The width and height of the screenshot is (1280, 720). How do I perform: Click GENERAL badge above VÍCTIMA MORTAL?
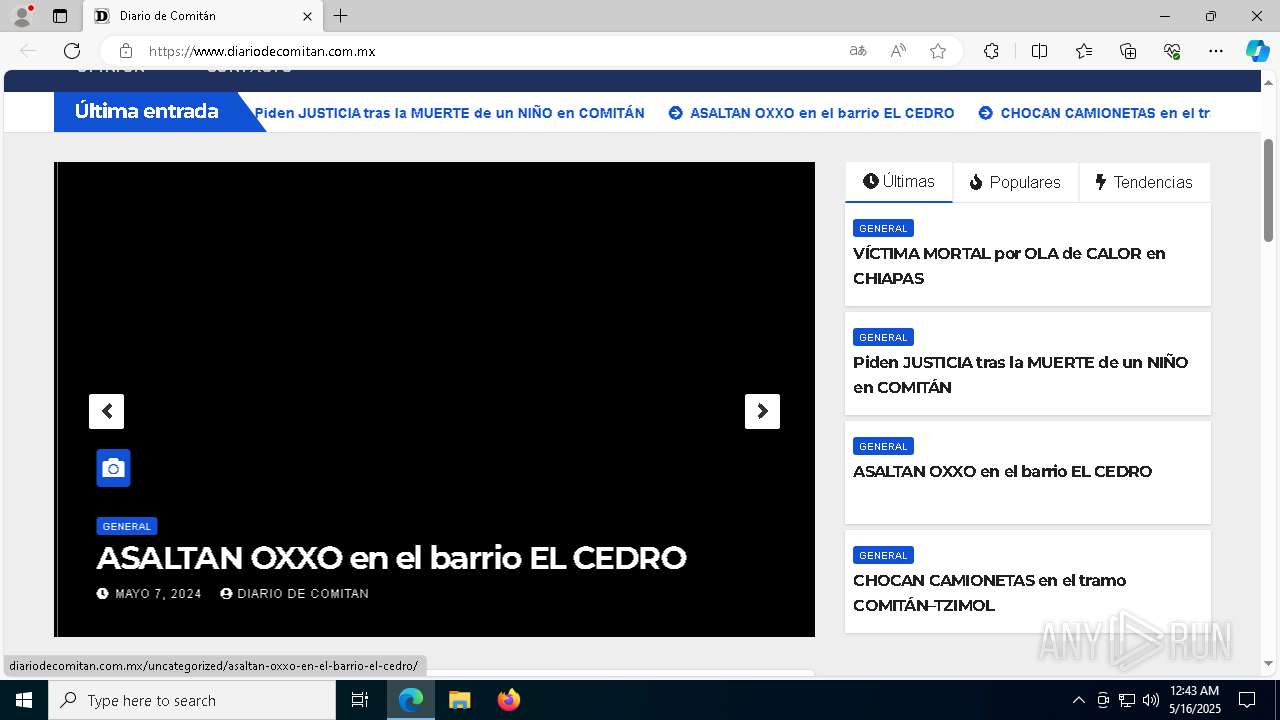tap(883, 228)
